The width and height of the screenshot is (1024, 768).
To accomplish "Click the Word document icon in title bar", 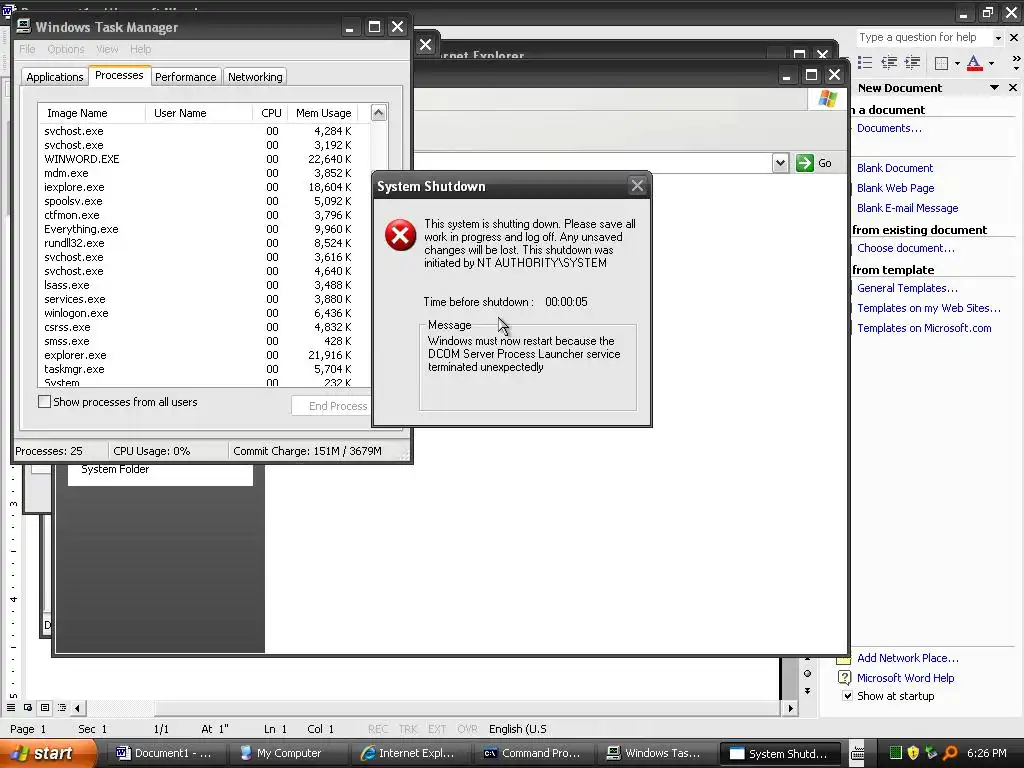I will 7,11.
